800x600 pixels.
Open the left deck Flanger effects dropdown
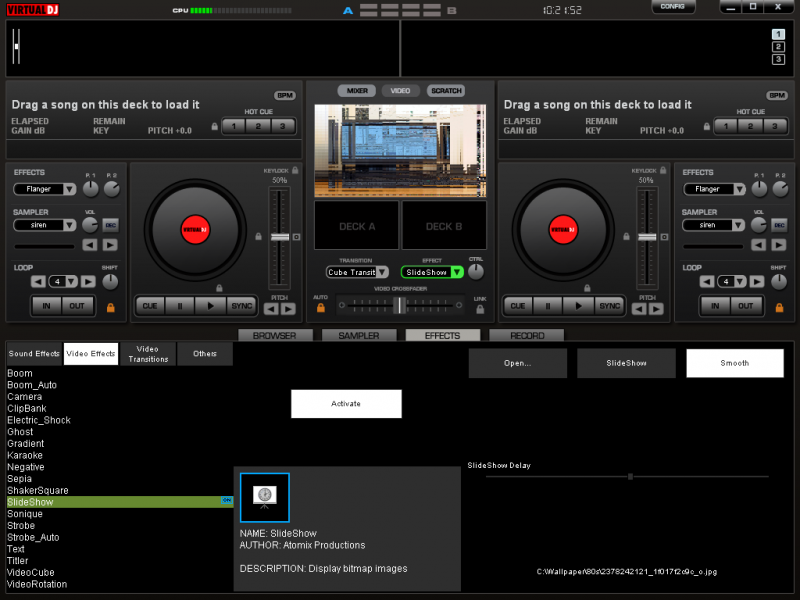[x=69, y=189]
